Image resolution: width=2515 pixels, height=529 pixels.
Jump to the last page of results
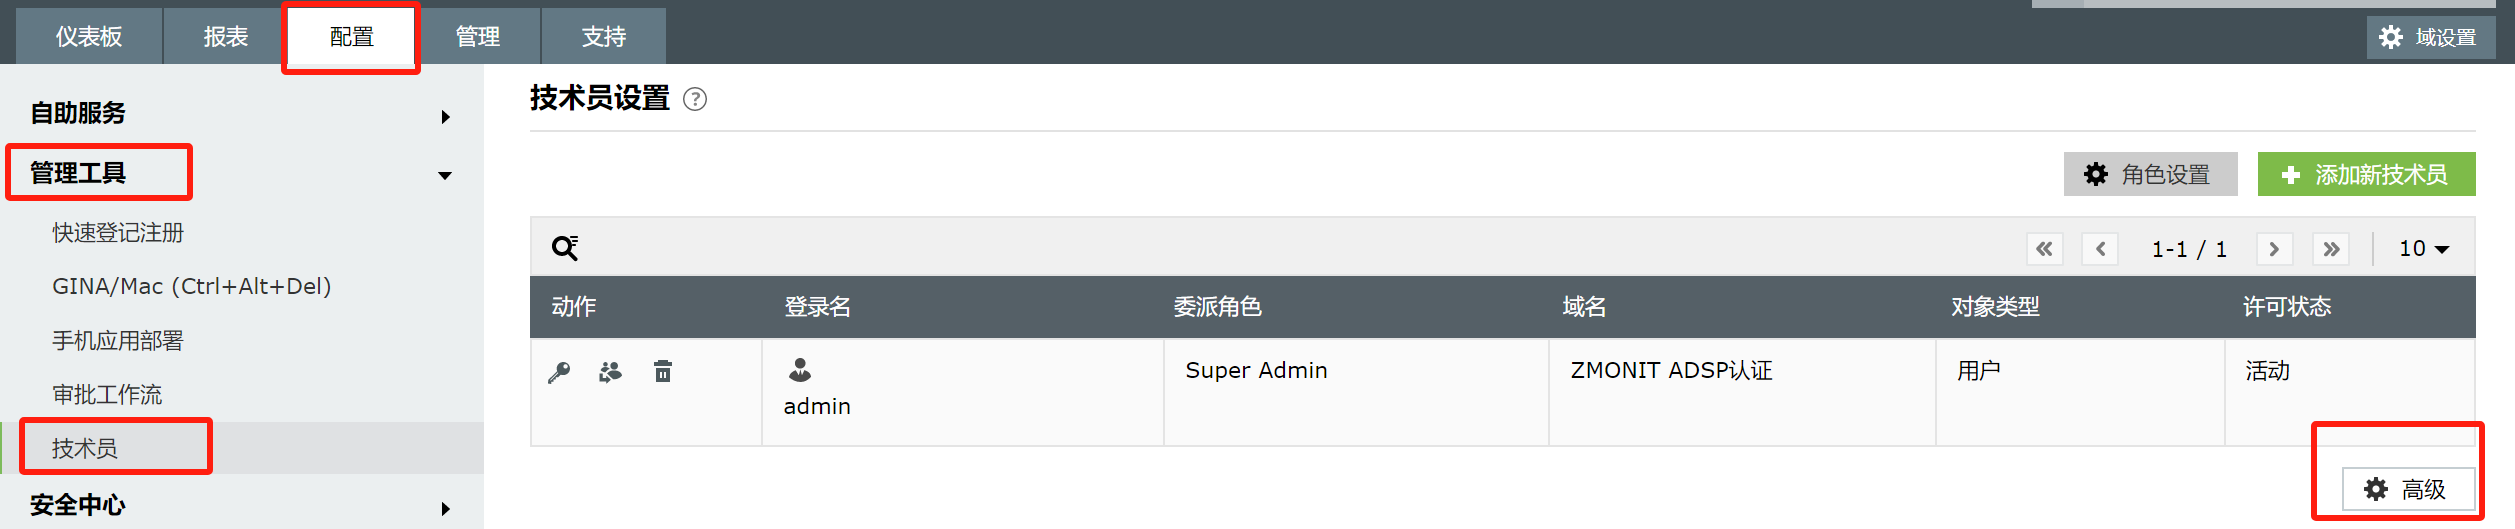[x=2331, y=249]
